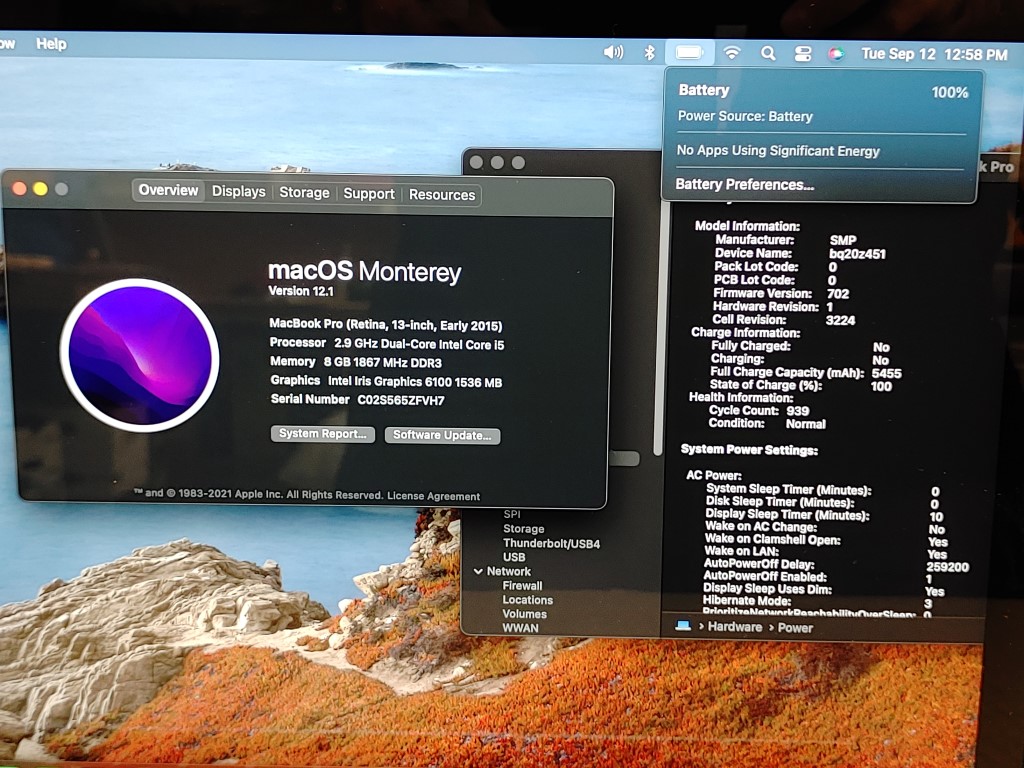Close the battery menu via its menu bar icon
The height and width of the screenshot is (768, 1024).
pos(689,52)
